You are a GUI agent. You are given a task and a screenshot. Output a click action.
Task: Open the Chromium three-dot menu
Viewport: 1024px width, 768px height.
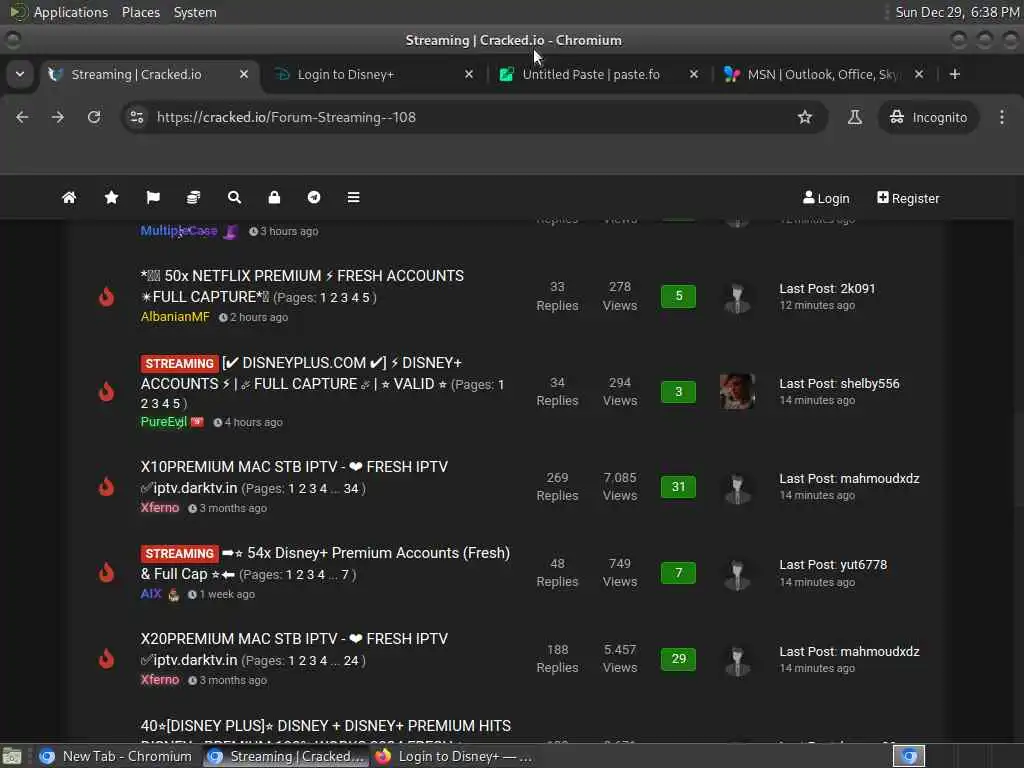[1002, 117]
